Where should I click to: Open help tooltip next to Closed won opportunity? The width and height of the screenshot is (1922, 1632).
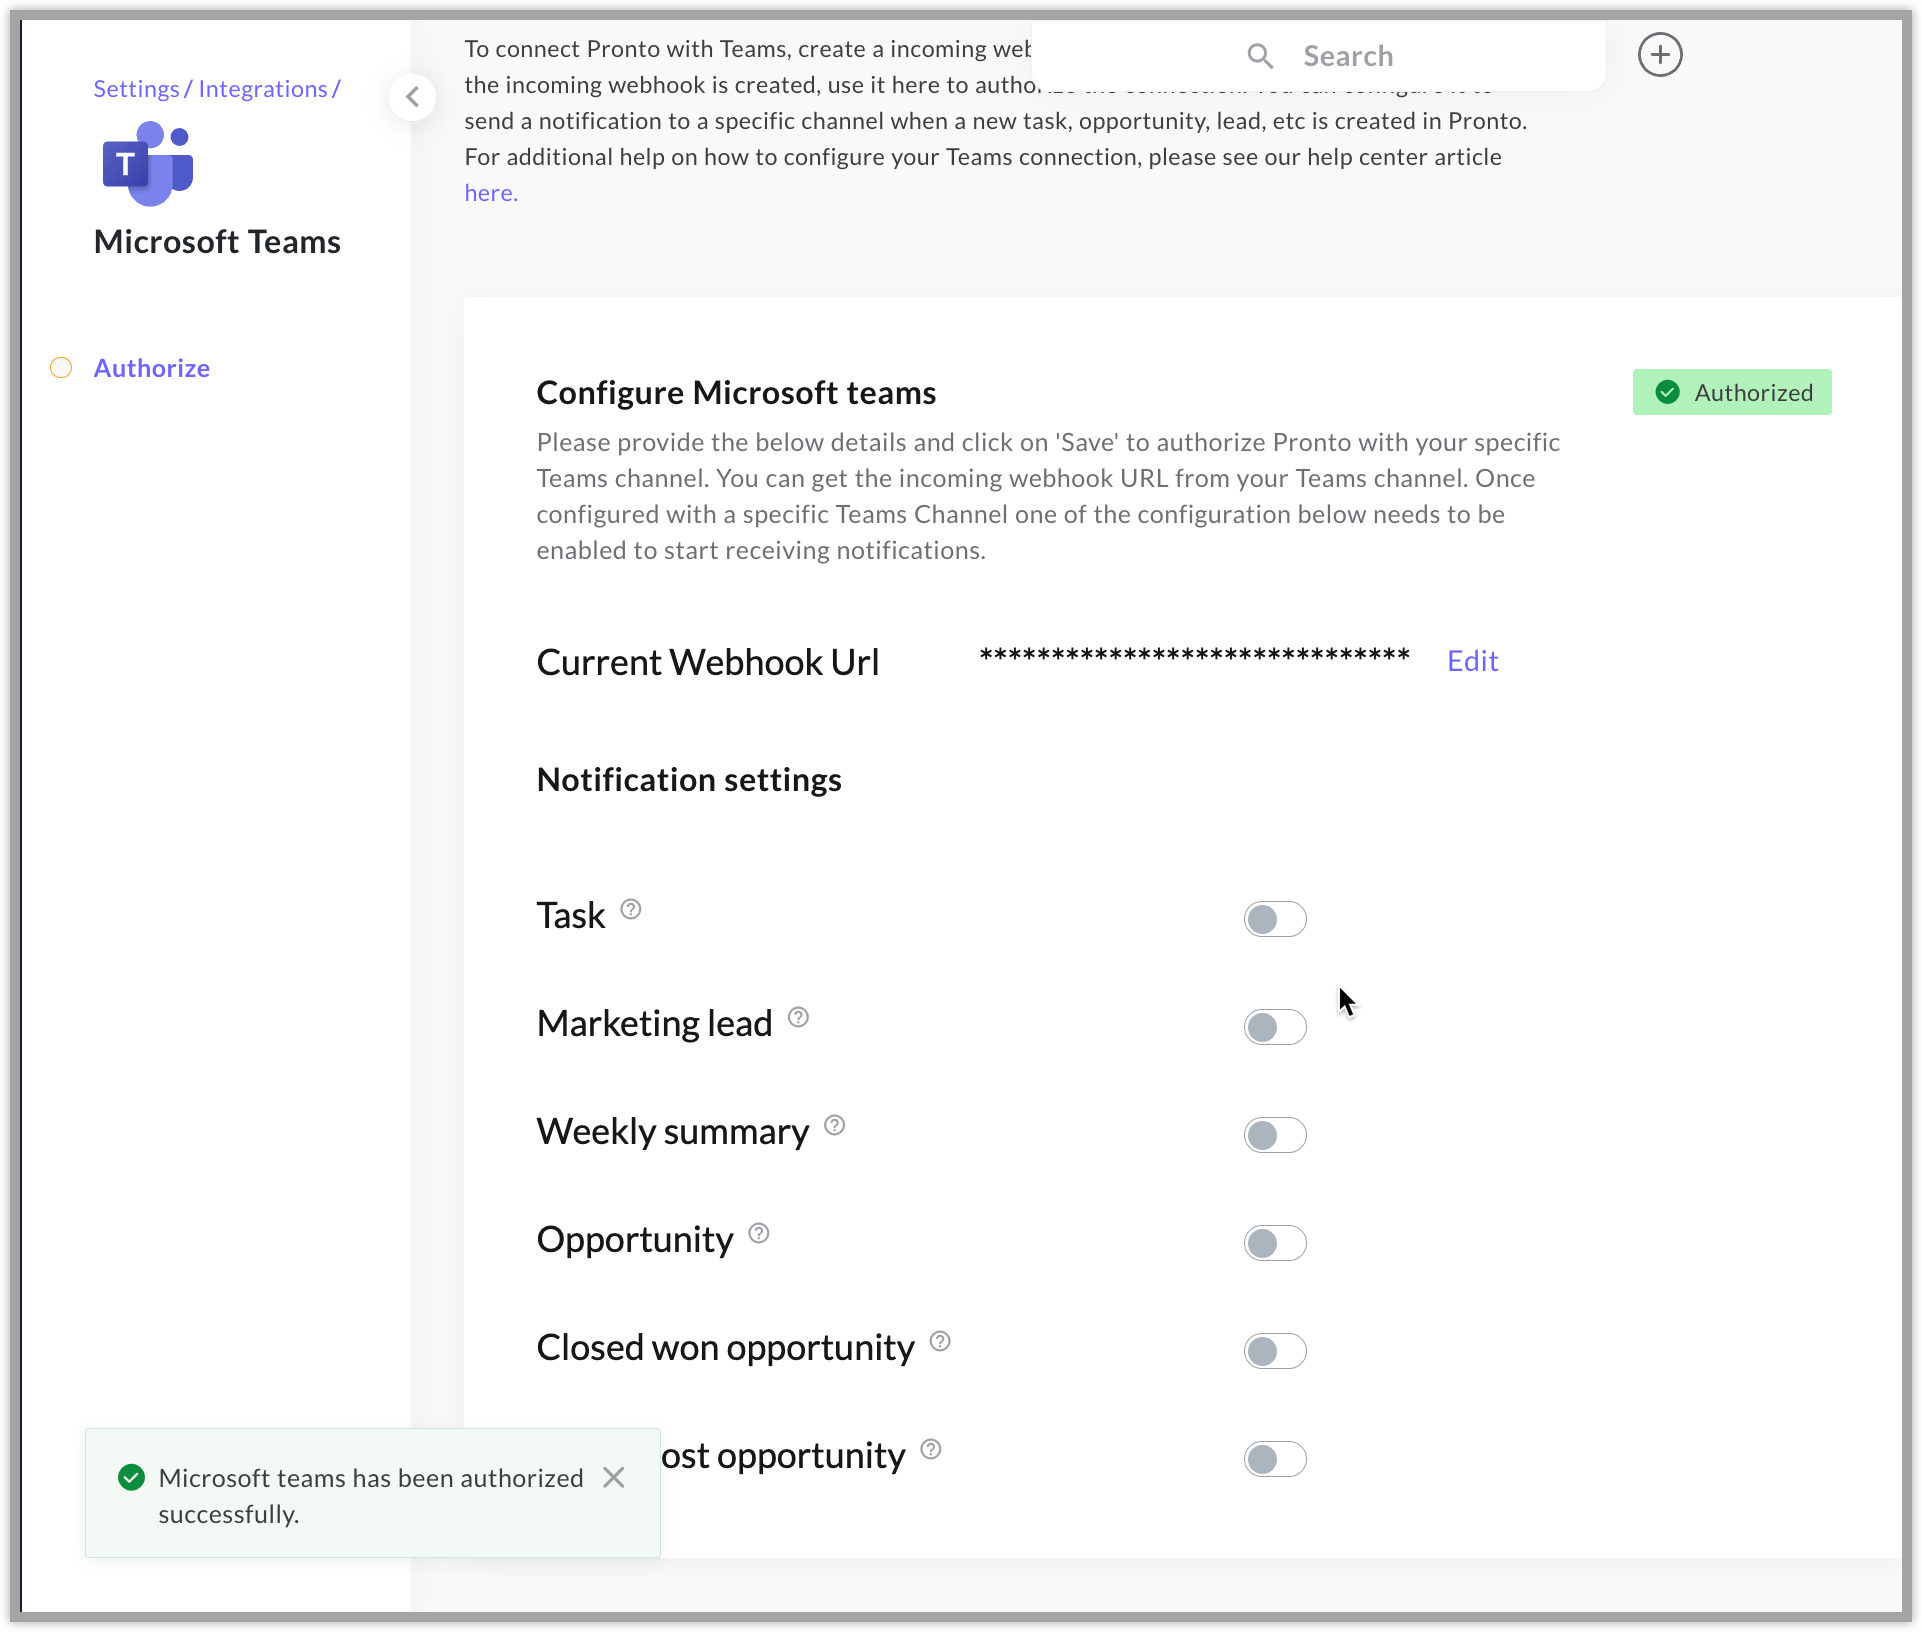coord(940,1341)
